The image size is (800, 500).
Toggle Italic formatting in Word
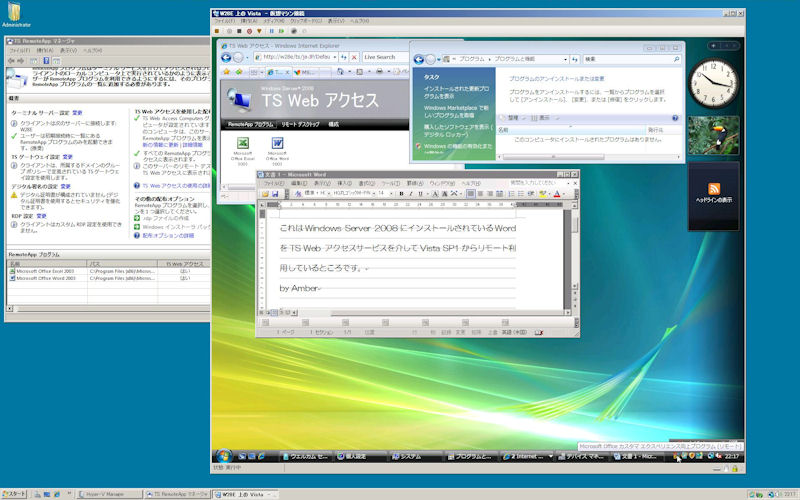411,194
